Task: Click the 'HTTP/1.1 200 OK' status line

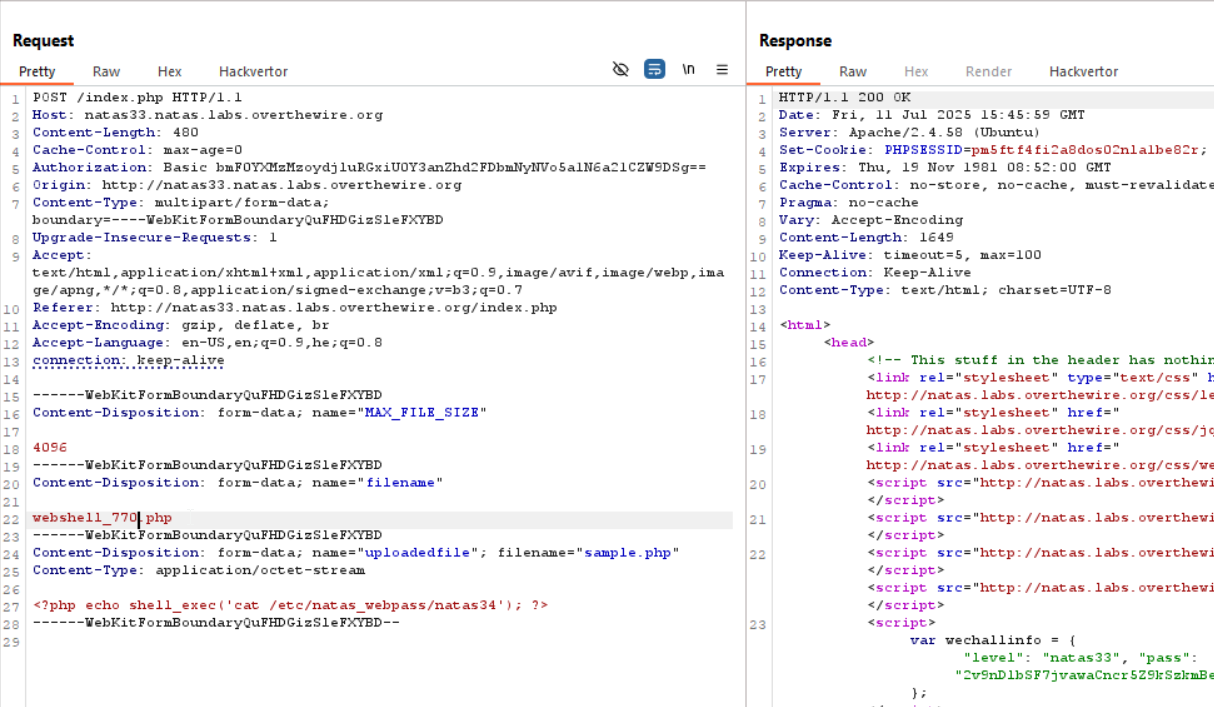Action: coord(845,98)
